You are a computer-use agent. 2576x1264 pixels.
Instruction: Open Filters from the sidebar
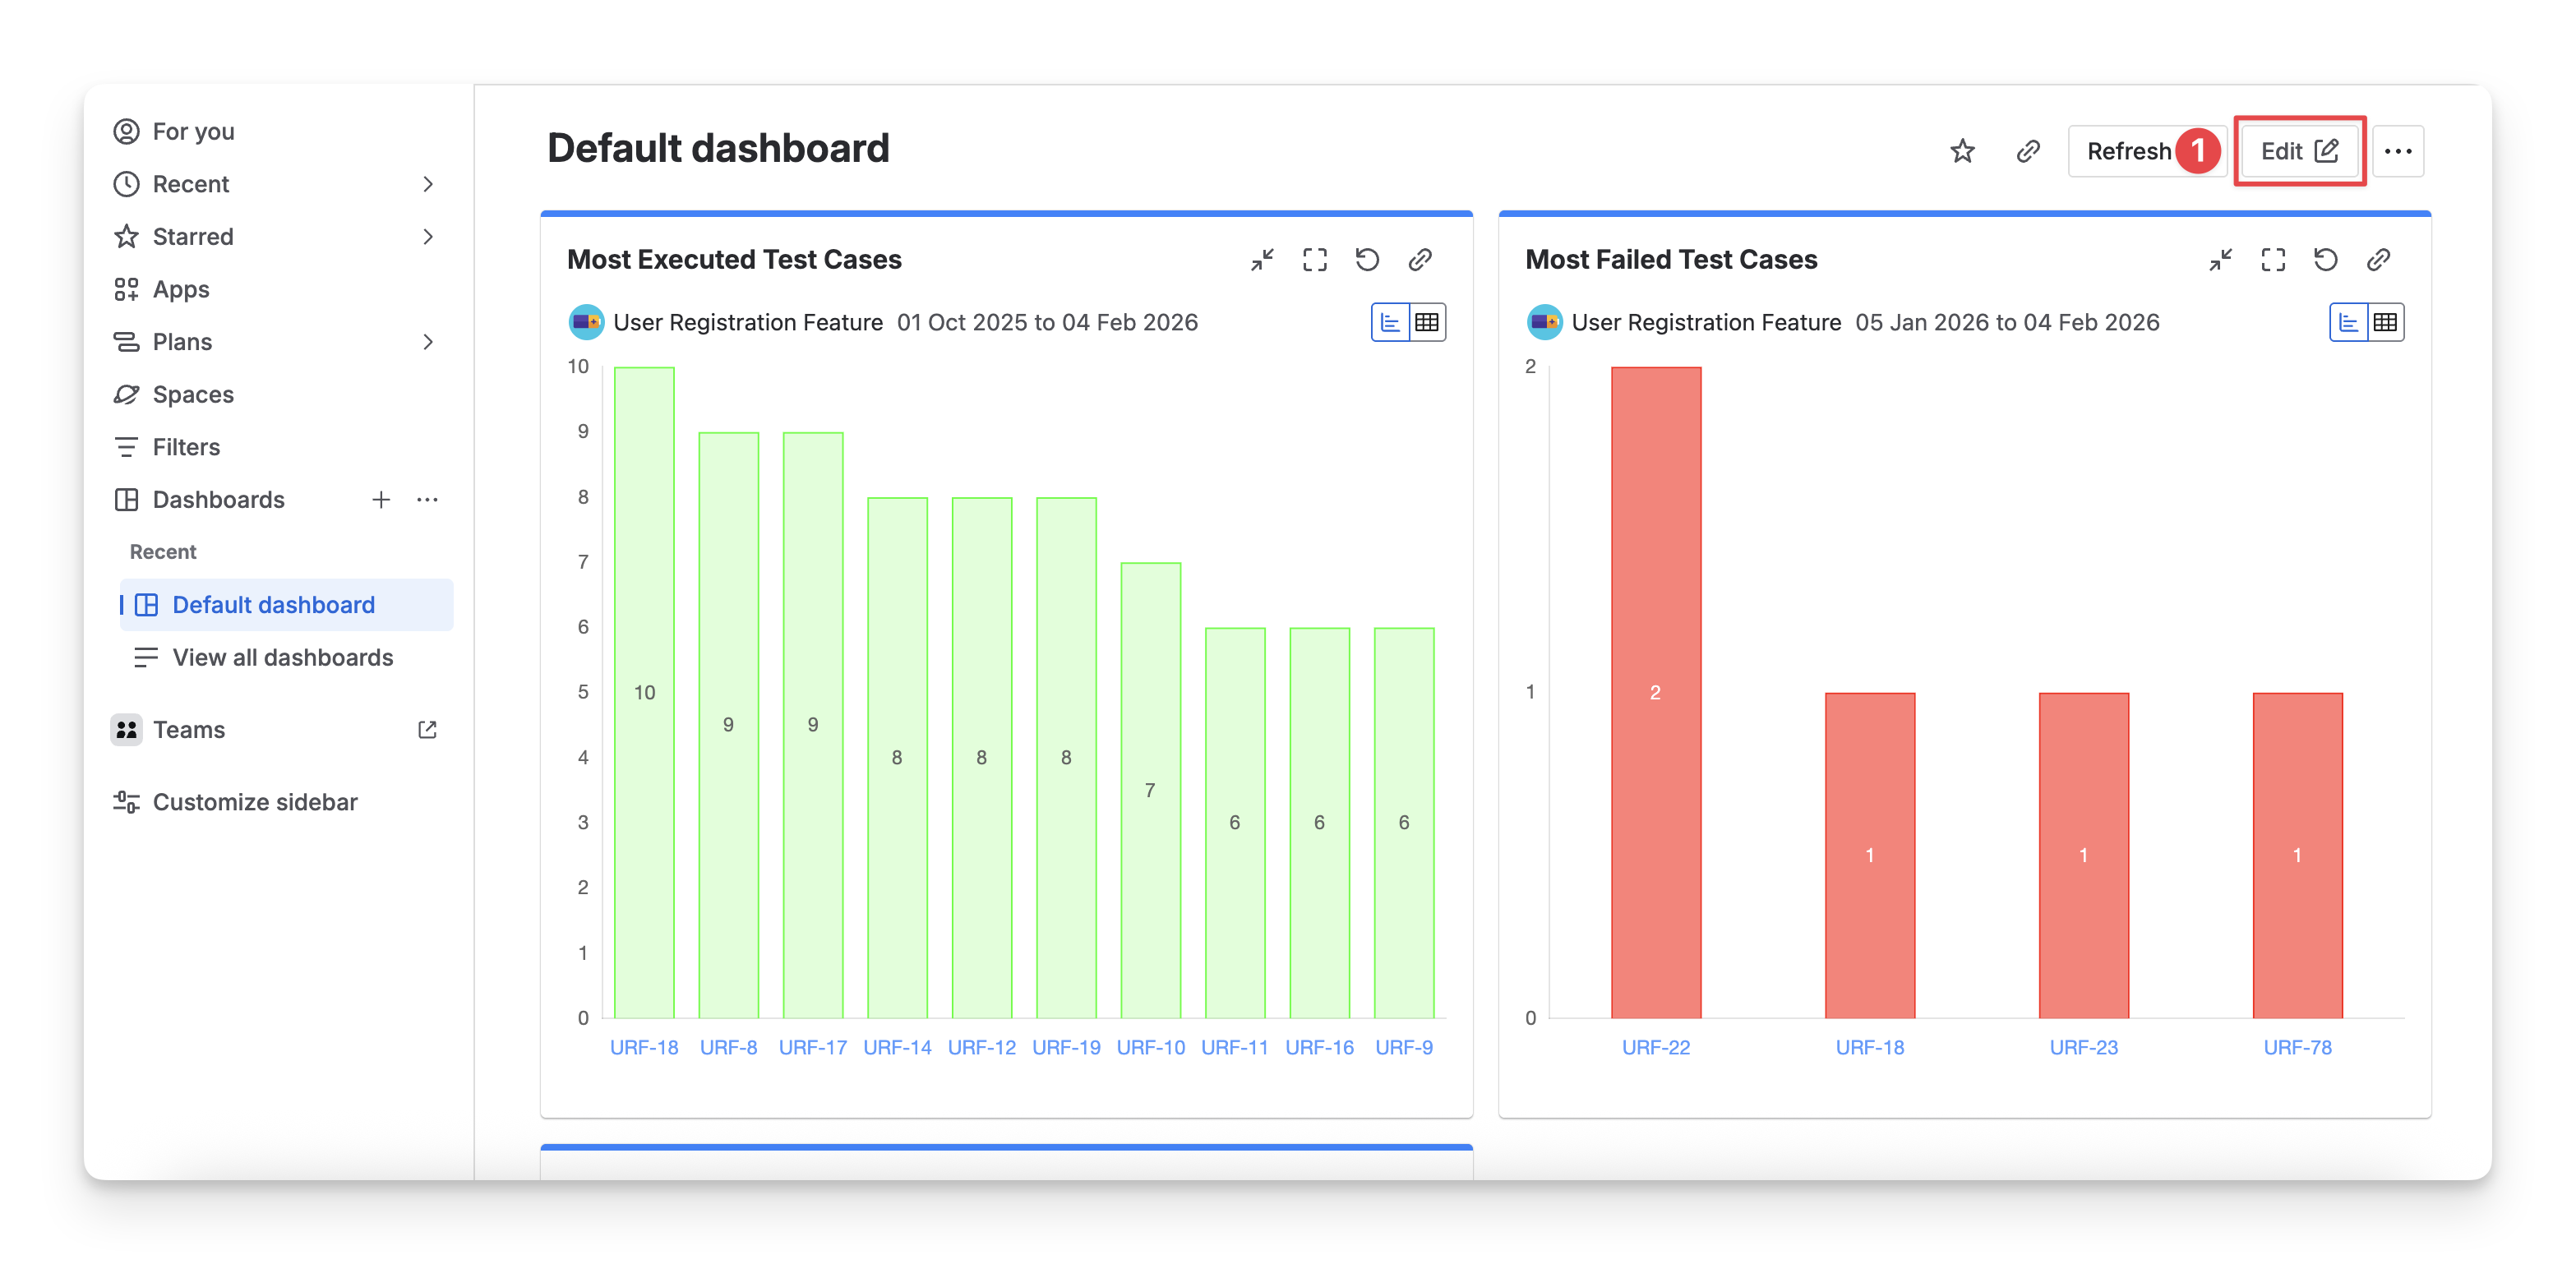click(186, 447)
